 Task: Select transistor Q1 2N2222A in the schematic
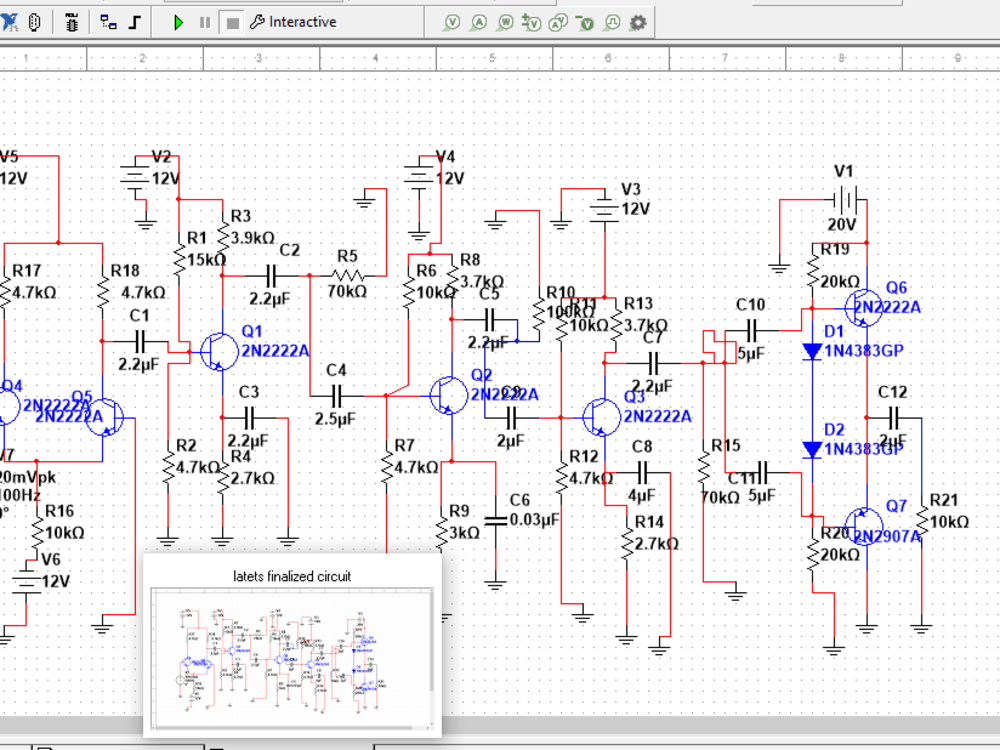[x=218, y=352]
